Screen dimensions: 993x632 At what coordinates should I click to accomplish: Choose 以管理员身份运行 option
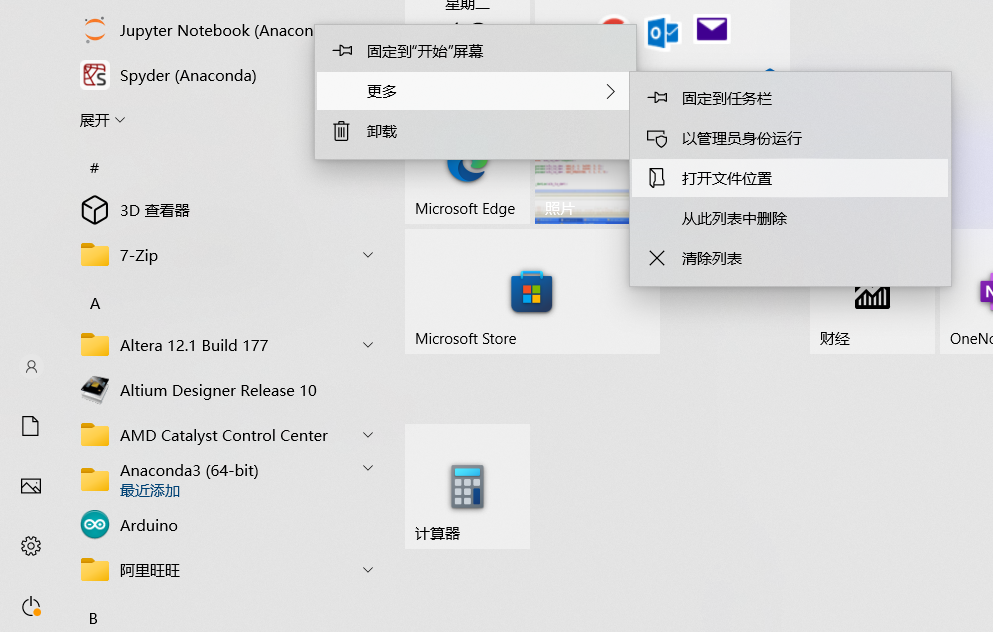coord(790,138)
